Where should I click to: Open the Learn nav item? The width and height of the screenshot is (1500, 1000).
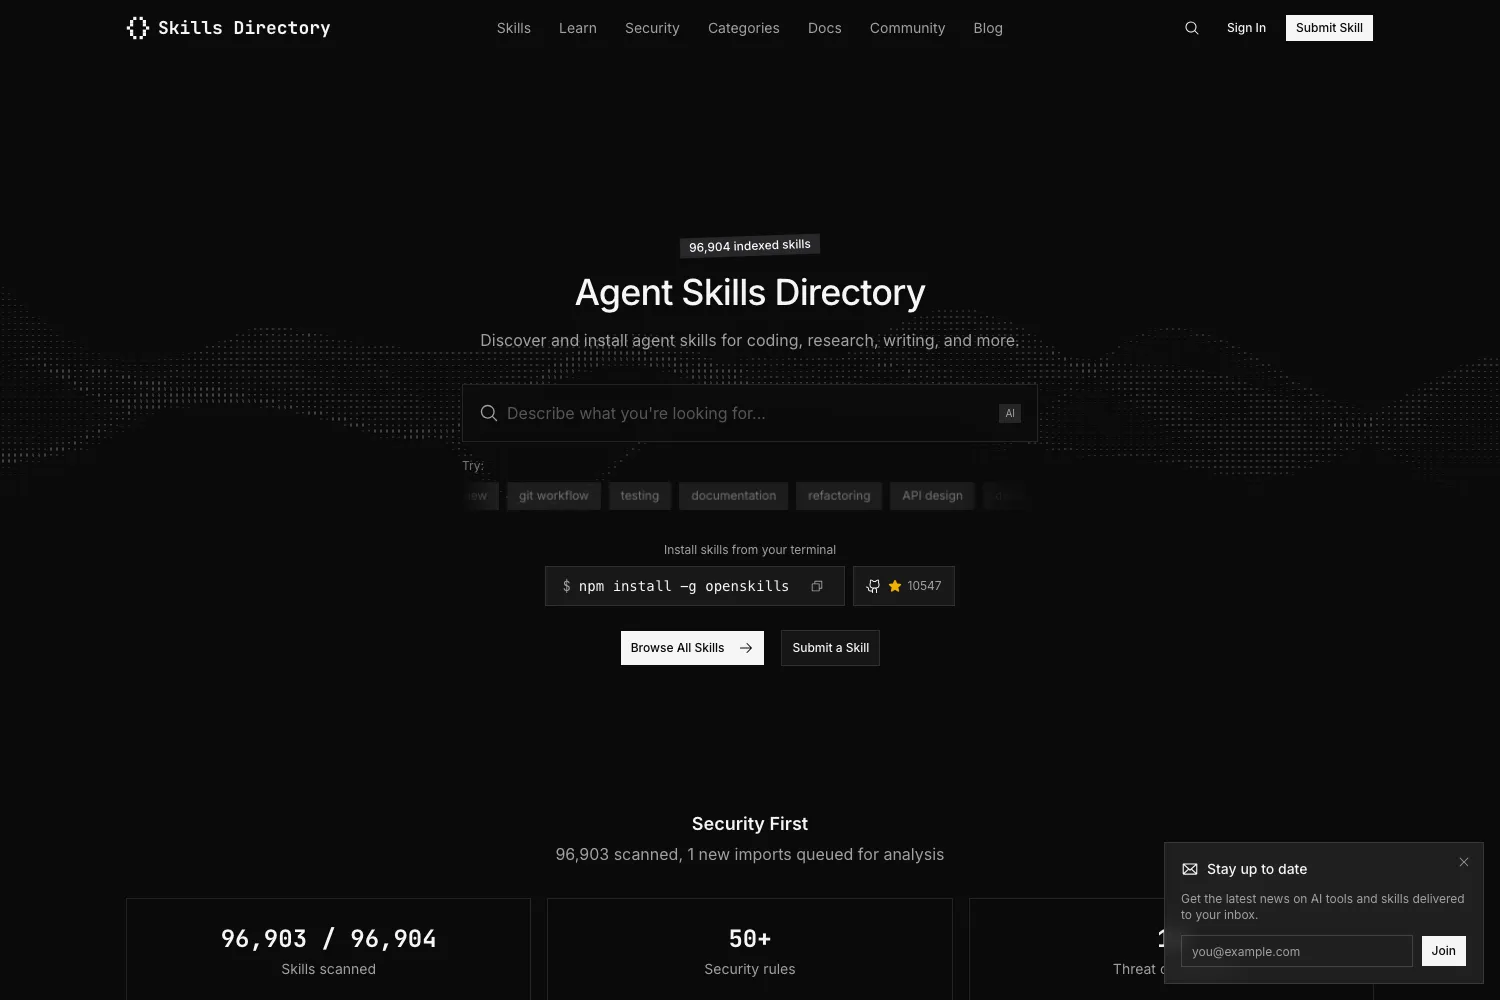click(578, 28)
